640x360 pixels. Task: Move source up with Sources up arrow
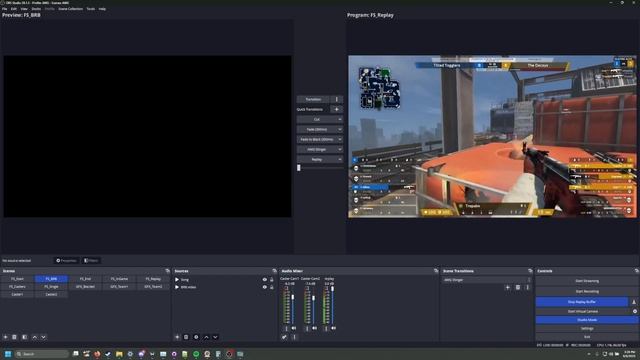206,337
